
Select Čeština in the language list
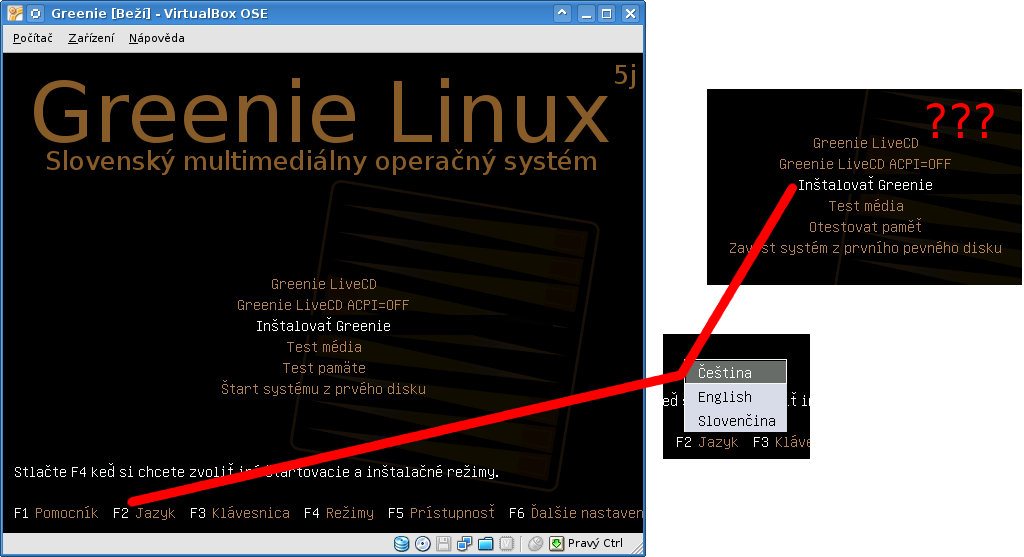735,372
